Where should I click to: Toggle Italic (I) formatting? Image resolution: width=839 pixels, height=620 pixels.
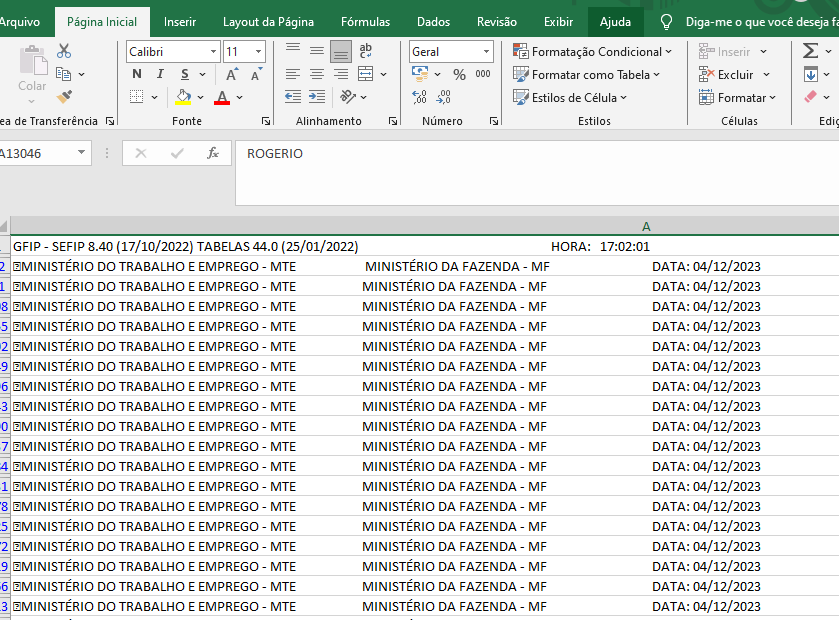[161, 74]
